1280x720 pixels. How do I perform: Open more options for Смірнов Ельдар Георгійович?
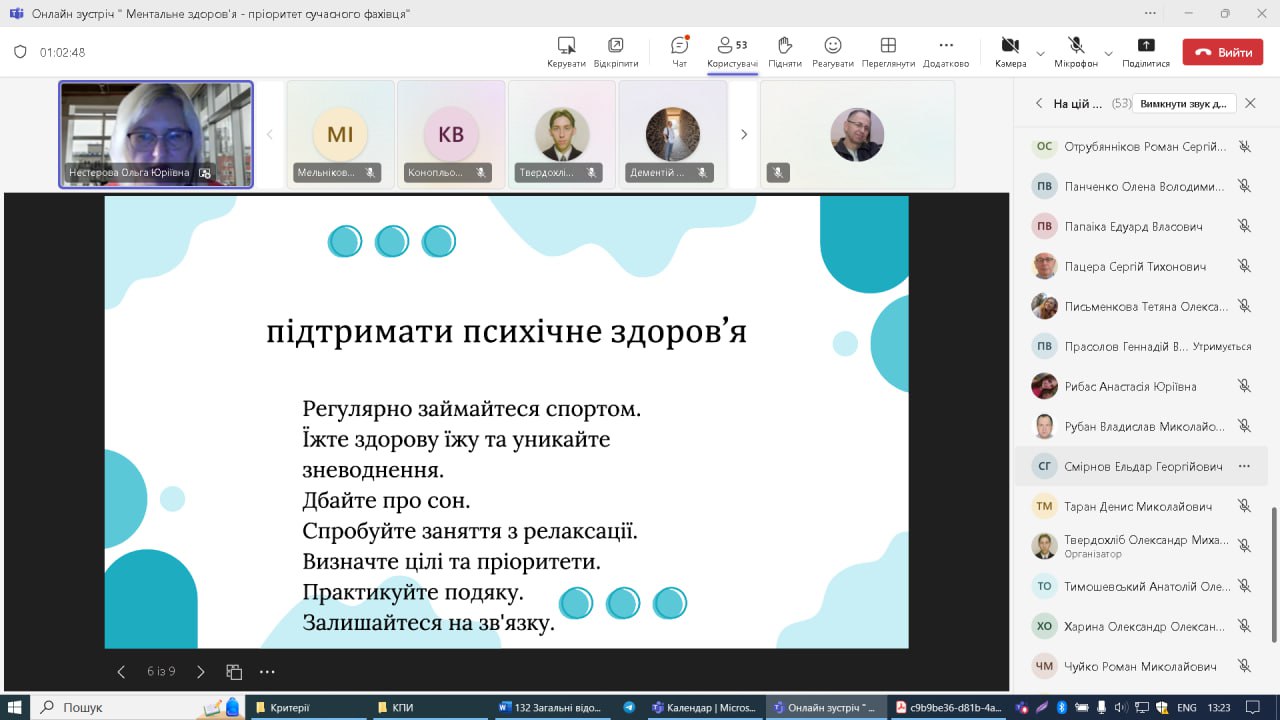[x=1244, y=466]
